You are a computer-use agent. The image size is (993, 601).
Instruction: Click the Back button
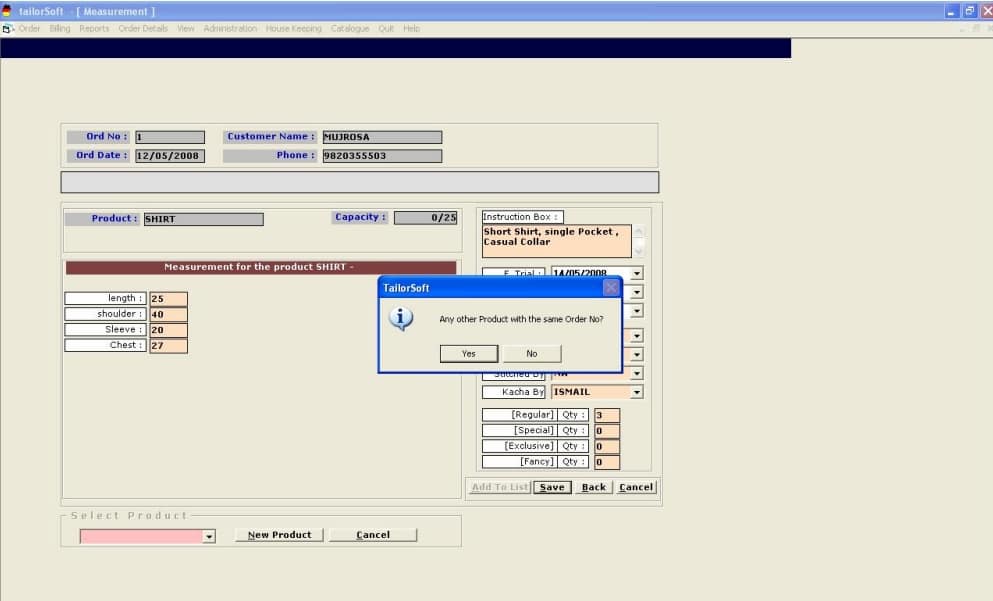click(x=594, y=487)
